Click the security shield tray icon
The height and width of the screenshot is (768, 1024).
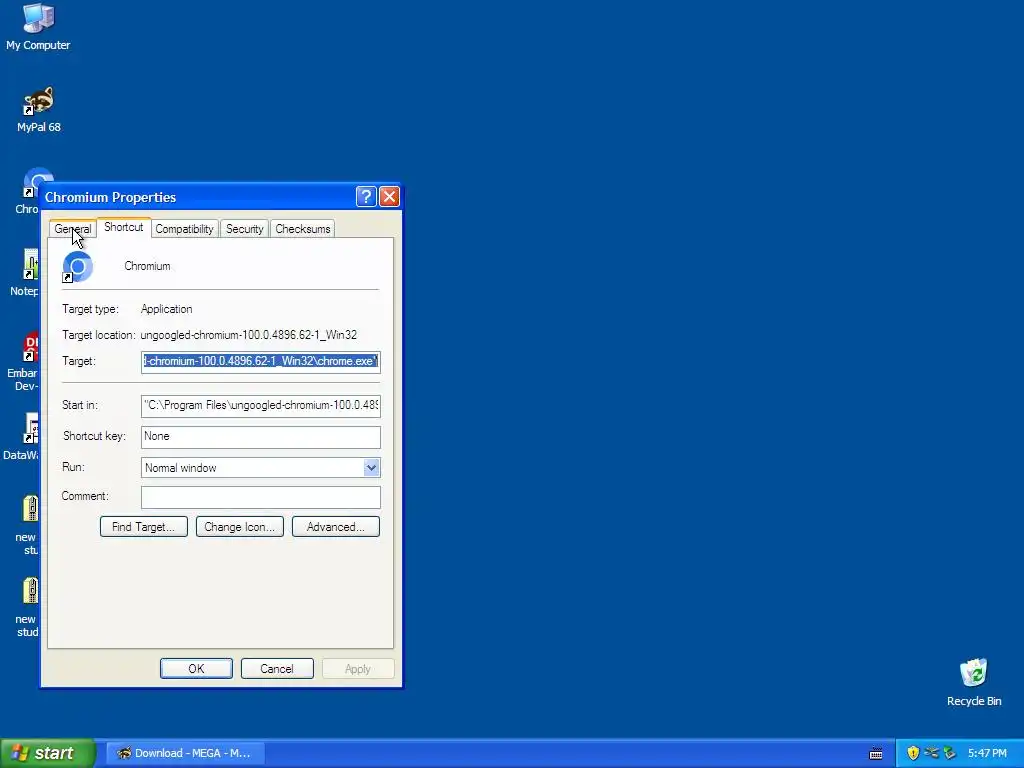(x=913, y=753)
